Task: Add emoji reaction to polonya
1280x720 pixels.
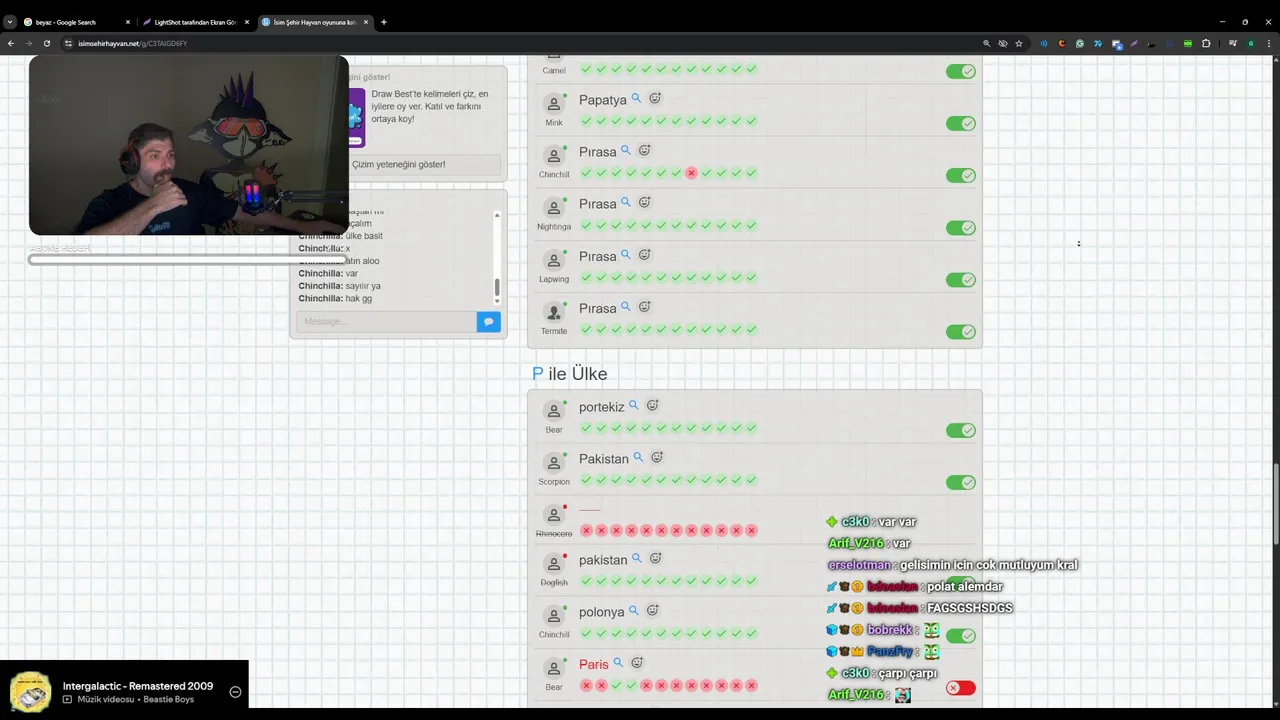Action: [652, 610]
